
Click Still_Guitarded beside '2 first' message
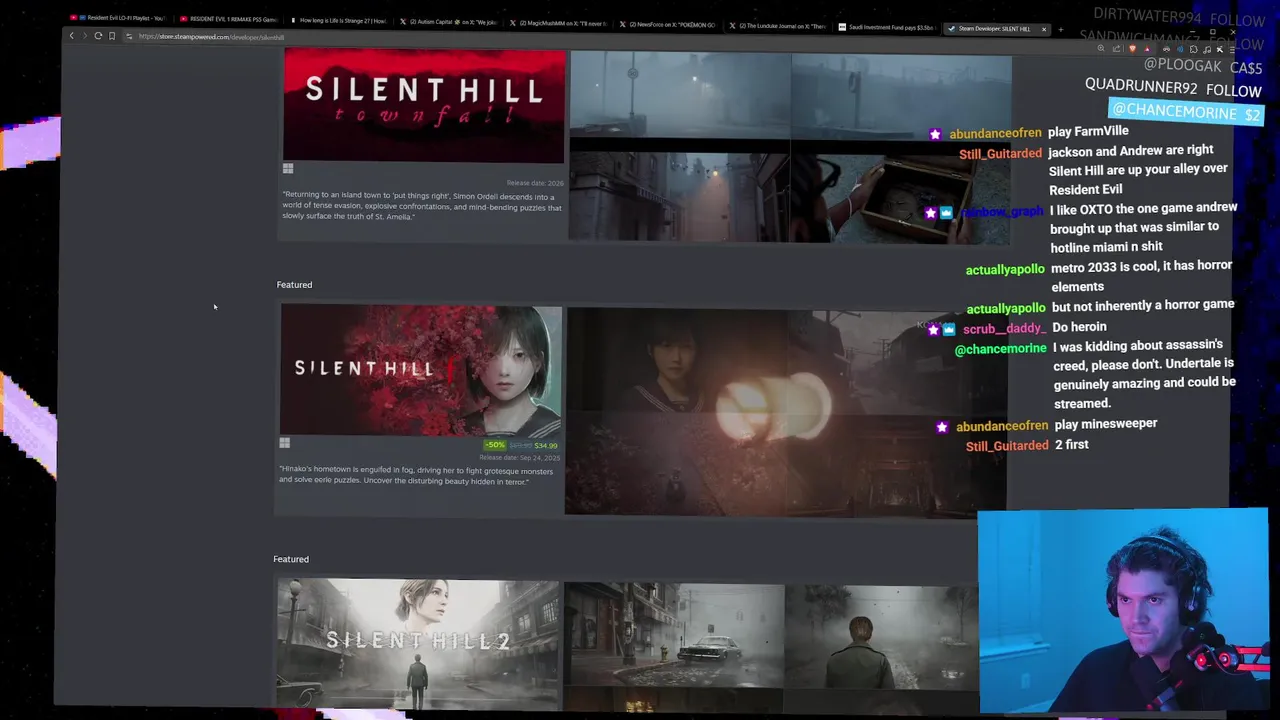point(1007,446)
